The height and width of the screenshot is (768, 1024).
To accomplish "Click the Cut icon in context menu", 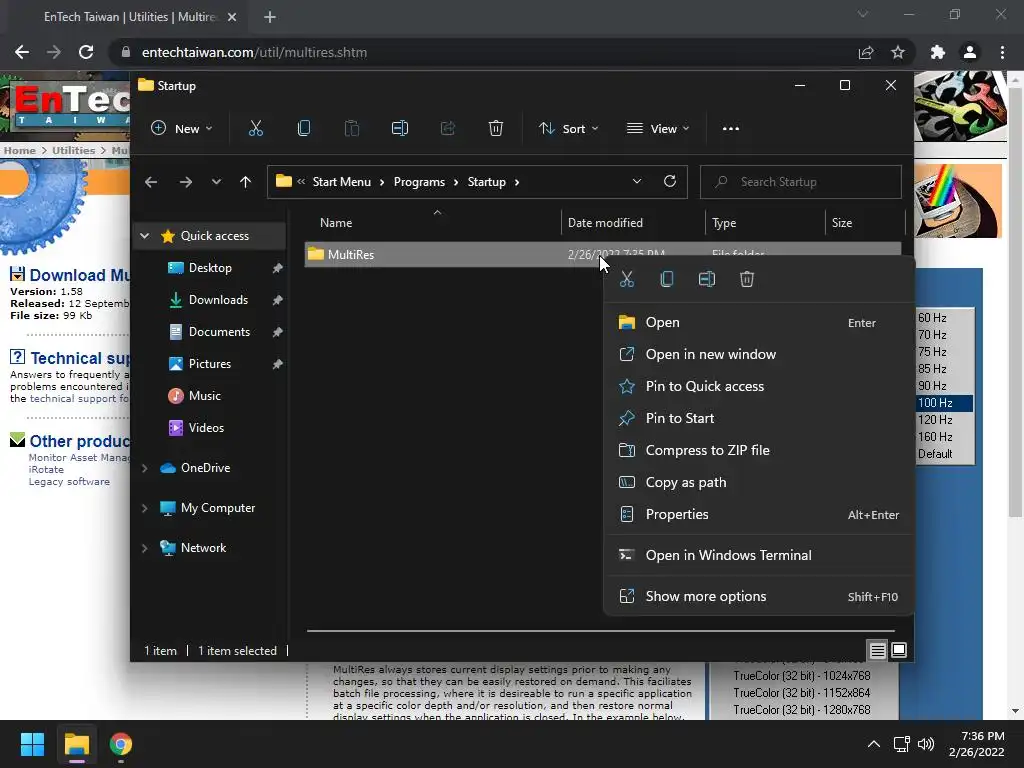I will 627,280.
